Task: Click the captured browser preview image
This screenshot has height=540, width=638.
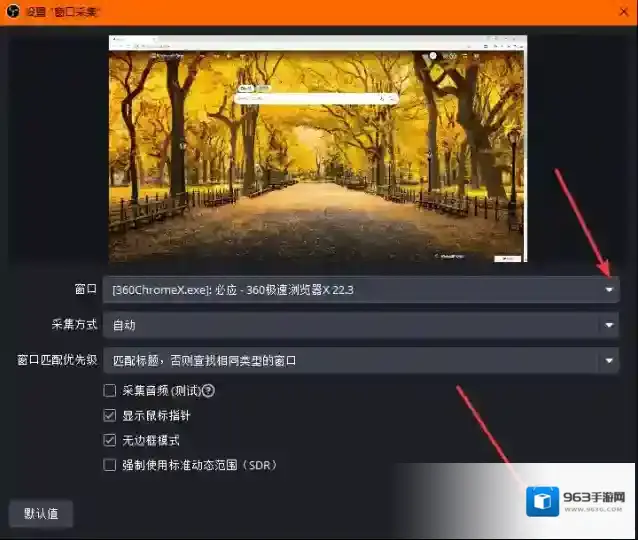Action: 318,149
